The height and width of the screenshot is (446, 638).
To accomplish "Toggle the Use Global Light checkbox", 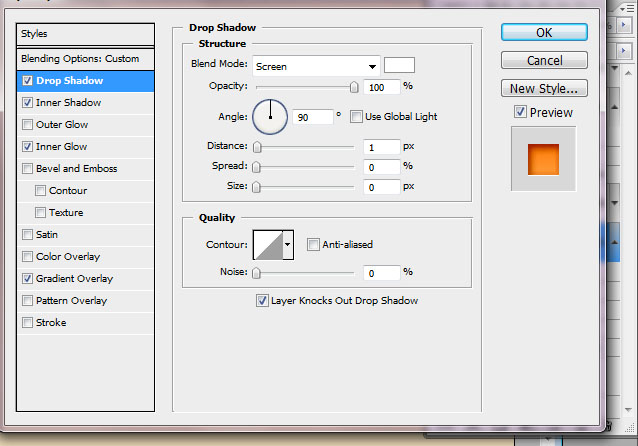I will pyautogui.click(x=356, y=117).
